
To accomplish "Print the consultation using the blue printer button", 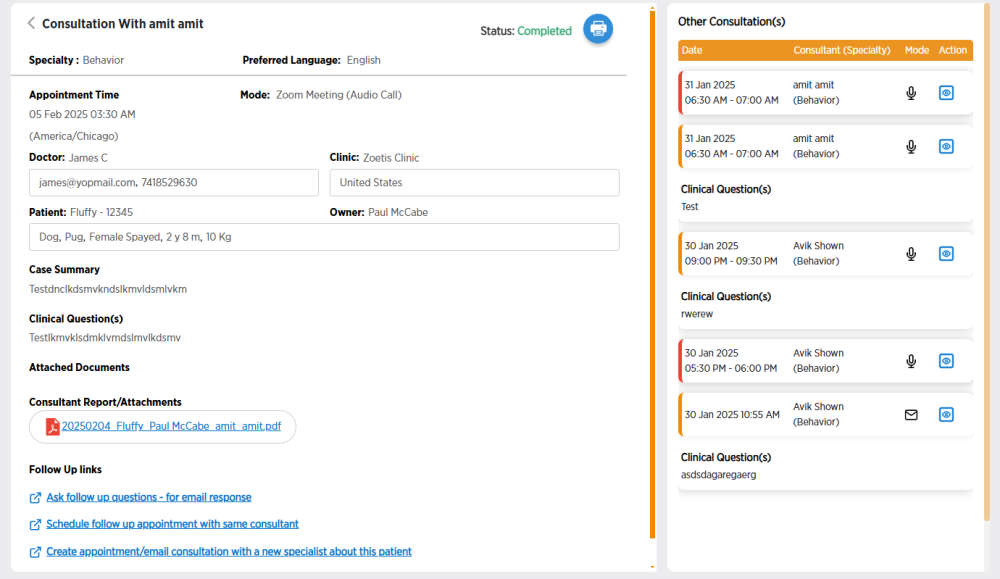I will click(598, 29).
